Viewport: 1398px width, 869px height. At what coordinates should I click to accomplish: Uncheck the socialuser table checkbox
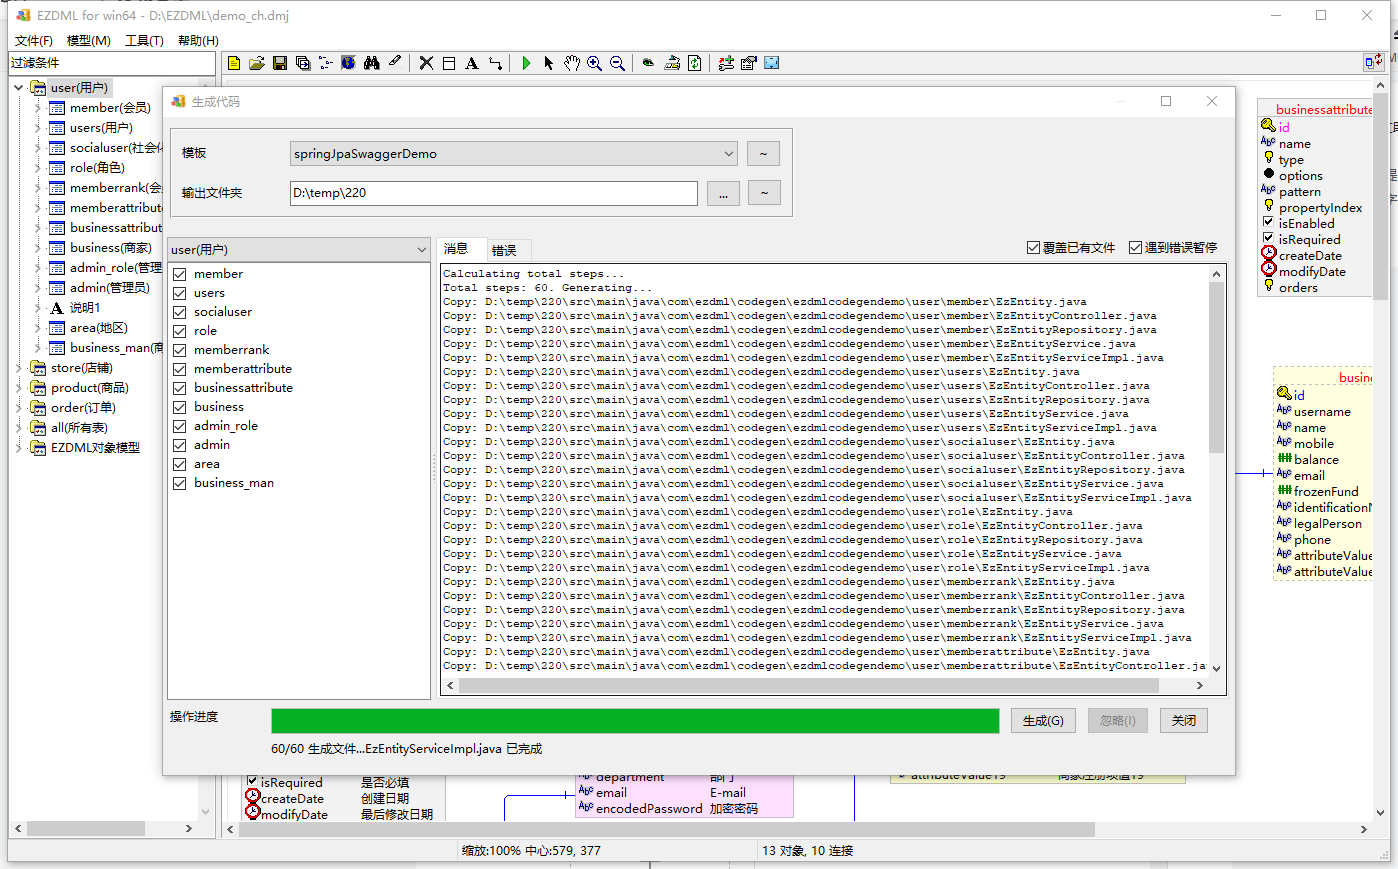[180, 312]
